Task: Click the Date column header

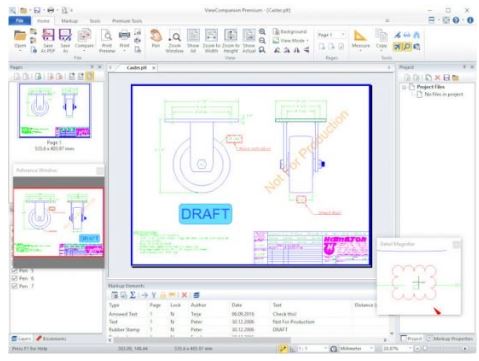Action: tap(237, 305)
